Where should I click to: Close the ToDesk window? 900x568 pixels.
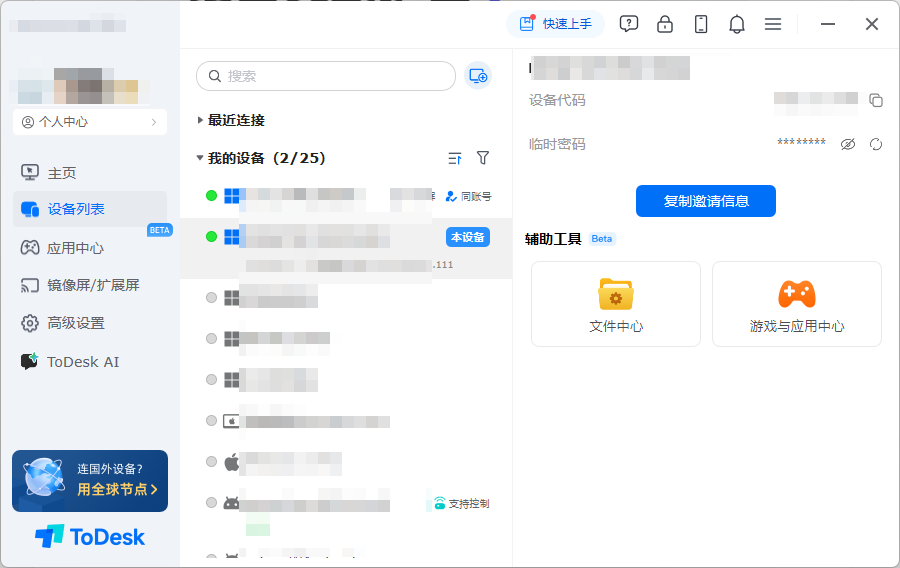pyautogui.click(x=872, y=24)
